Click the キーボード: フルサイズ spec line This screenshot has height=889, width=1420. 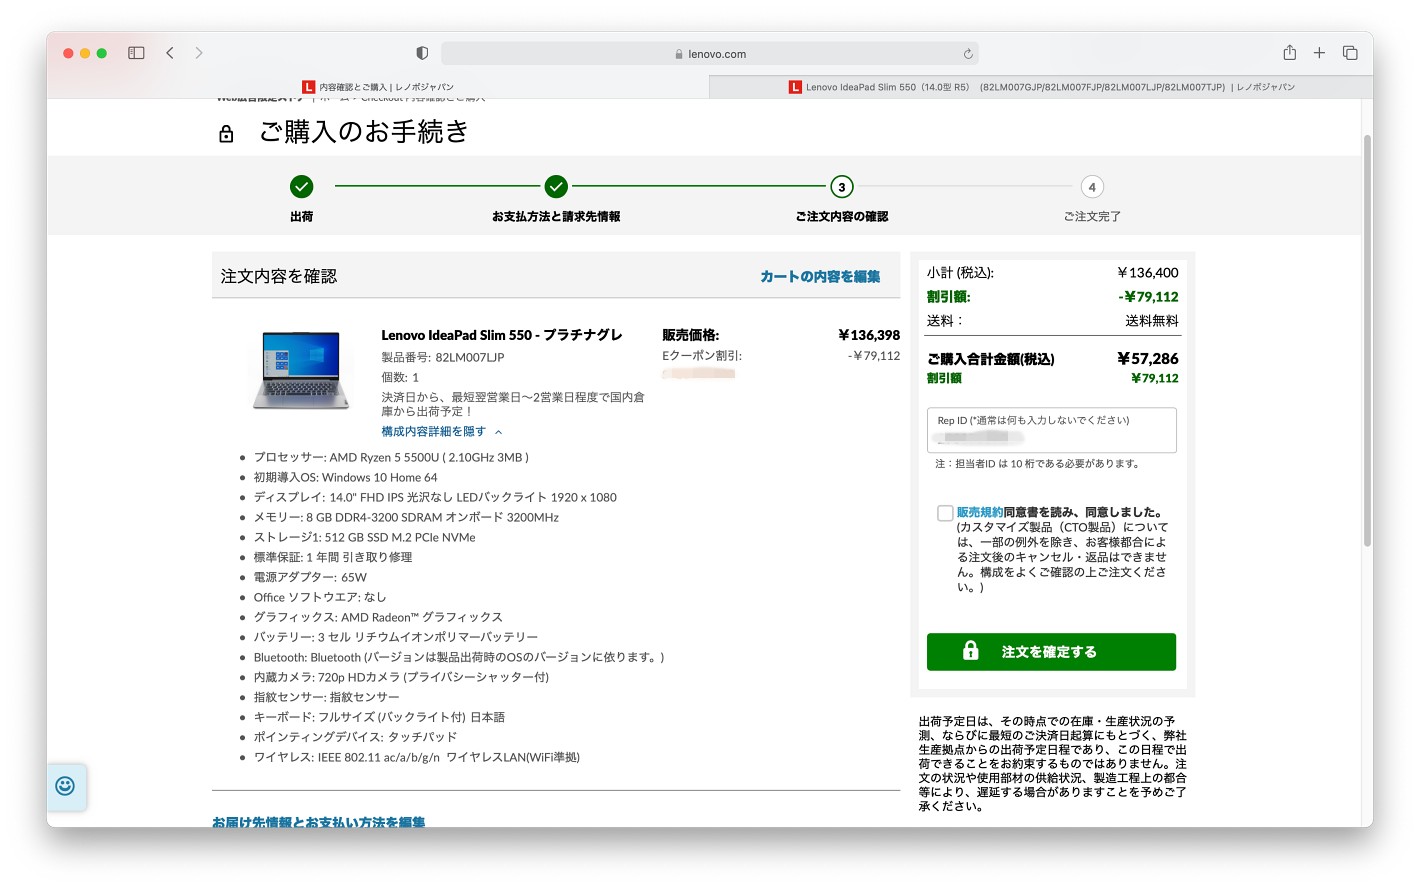tap(379, 717)
